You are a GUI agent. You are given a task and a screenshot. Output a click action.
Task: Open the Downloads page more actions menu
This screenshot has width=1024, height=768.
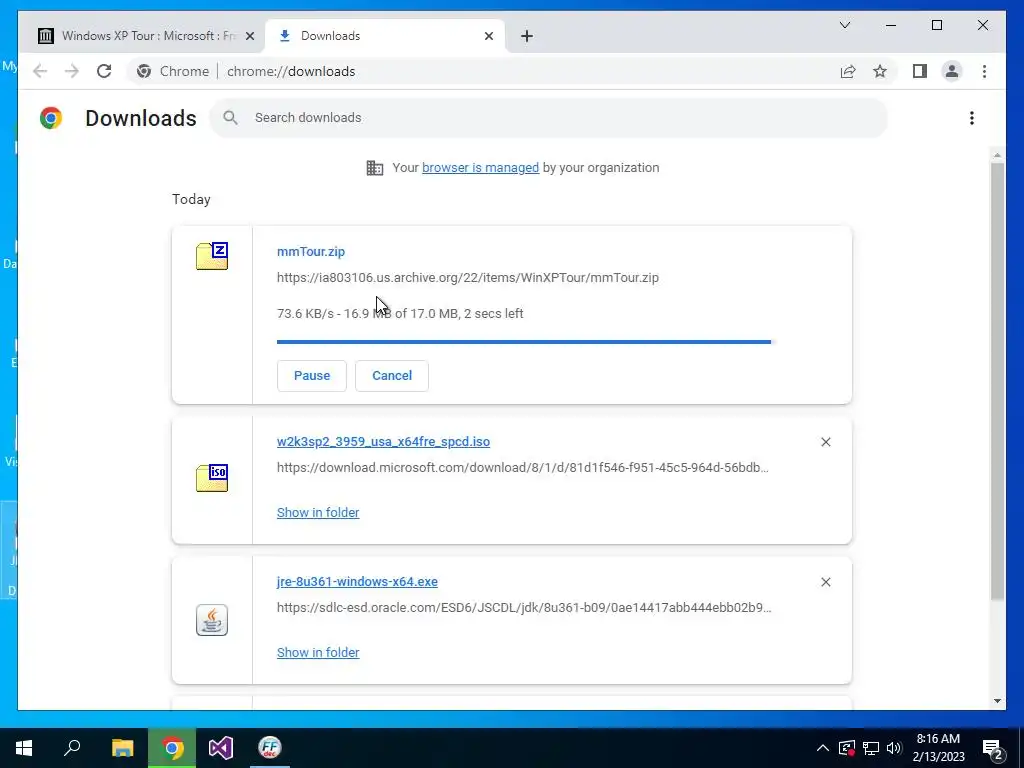coord(972,118)
